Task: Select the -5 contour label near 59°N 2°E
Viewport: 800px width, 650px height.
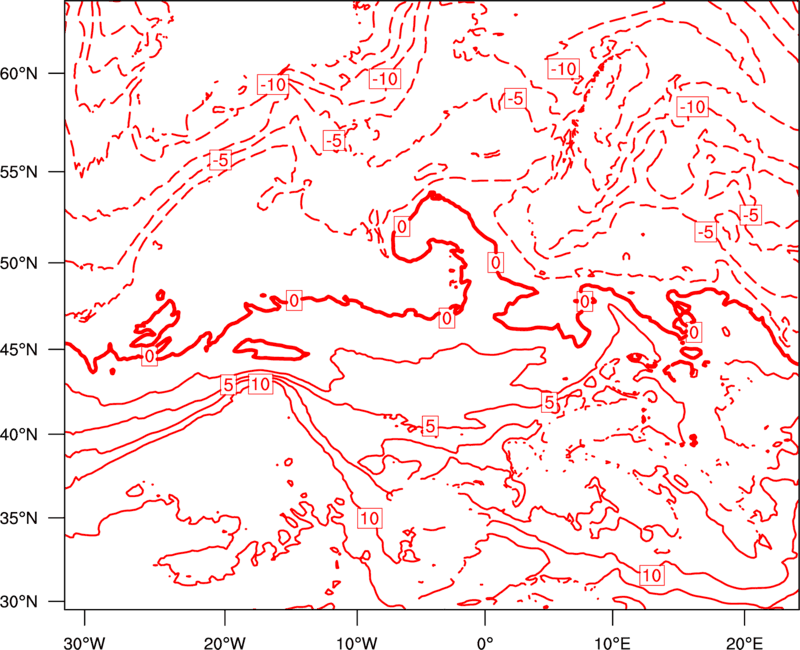Action: [x=515, y=98]
